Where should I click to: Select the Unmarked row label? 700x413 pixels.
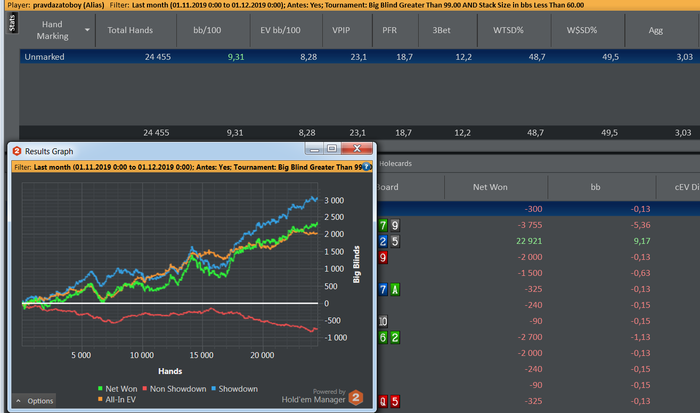tap(44, 57)
